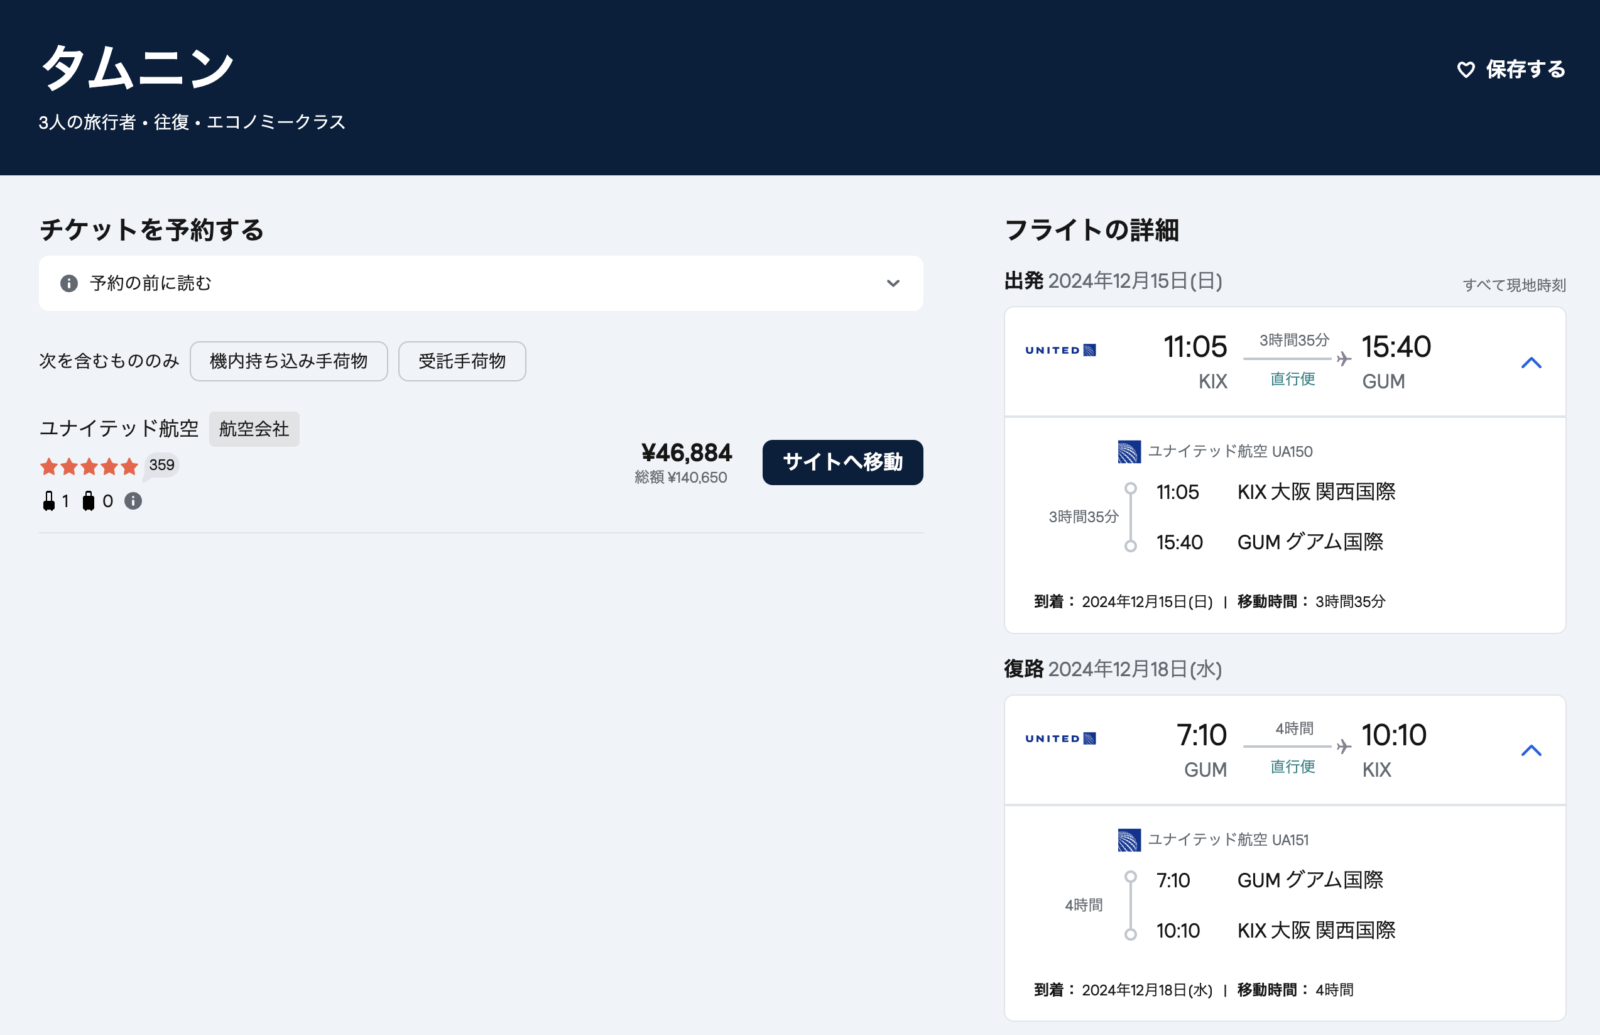This screenshot has height=1035, width=1600.
Task: Click the airplane icon on the 3時間35分 route line
Action: (1344, 358)
